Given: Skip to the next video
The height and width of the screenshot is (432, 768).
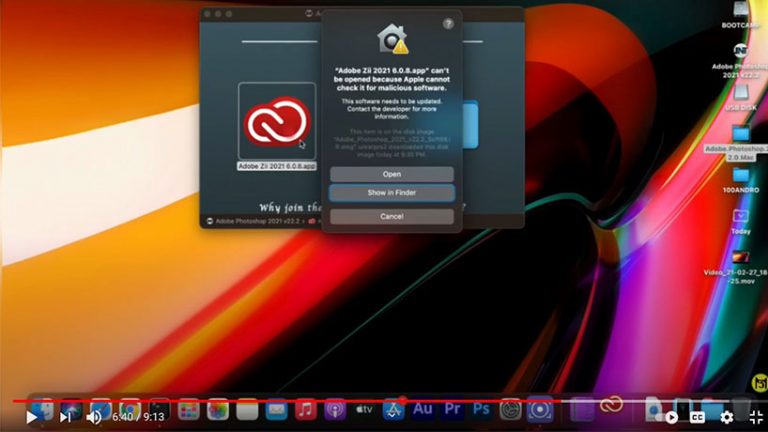Looking at the screenshot, I should [65, 417].
